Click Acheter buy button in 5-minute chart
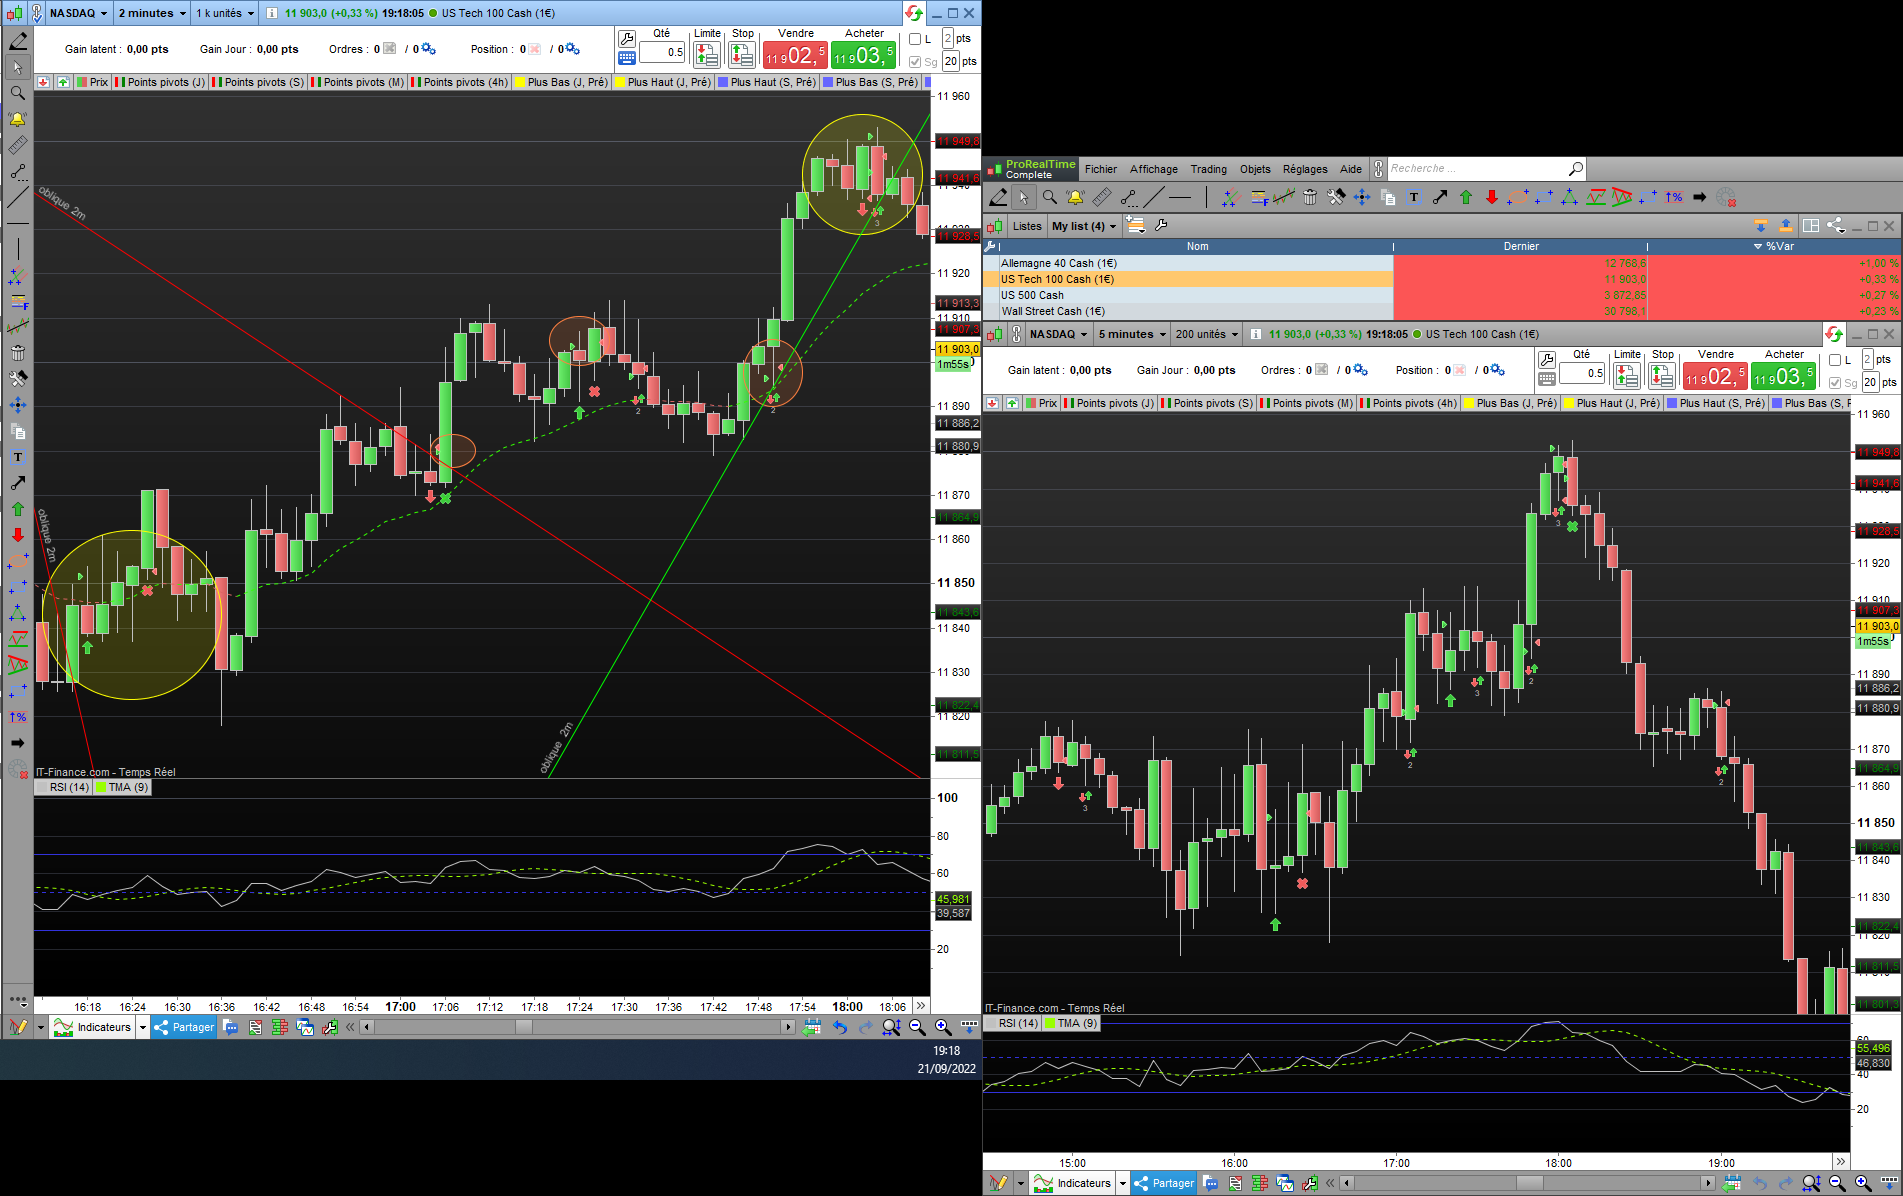 [1784, 376]
